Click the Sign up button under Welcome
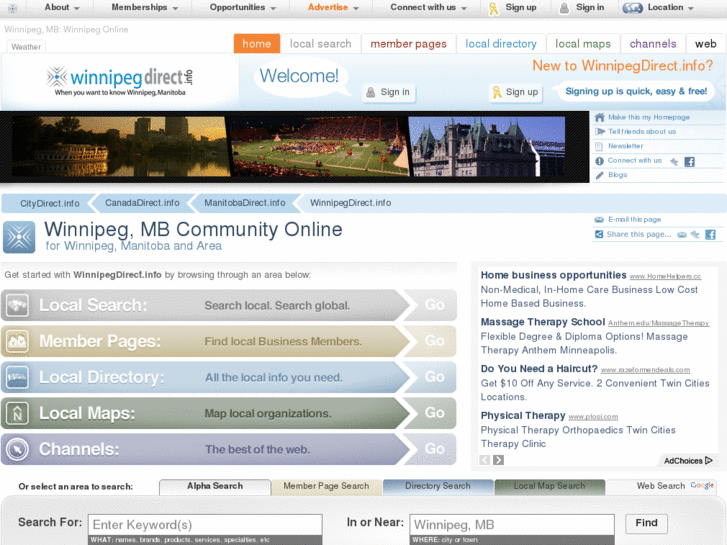Screen dimensions: 727x545 (x=515, y=92)
